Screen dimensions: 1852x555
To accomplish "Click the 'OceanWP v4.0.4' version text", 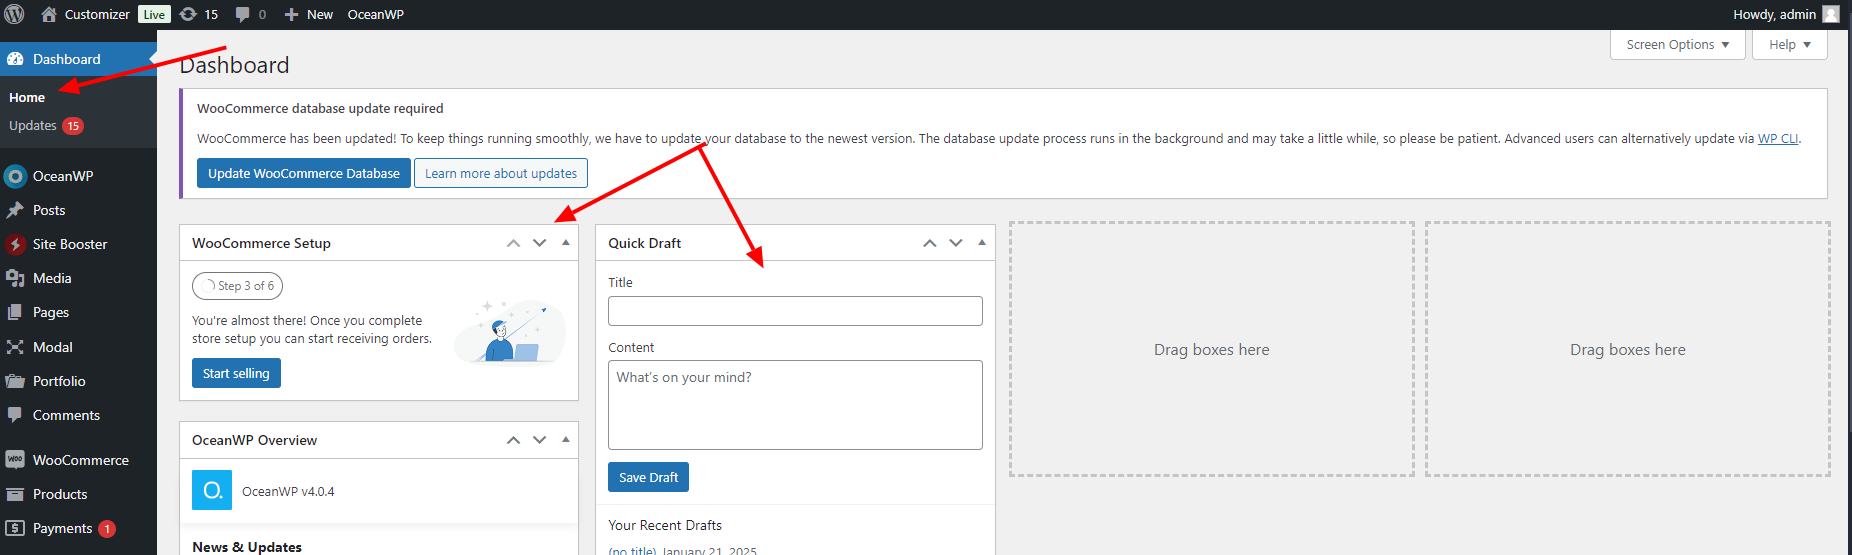I will pyautogui.click(x=288, y=492).
